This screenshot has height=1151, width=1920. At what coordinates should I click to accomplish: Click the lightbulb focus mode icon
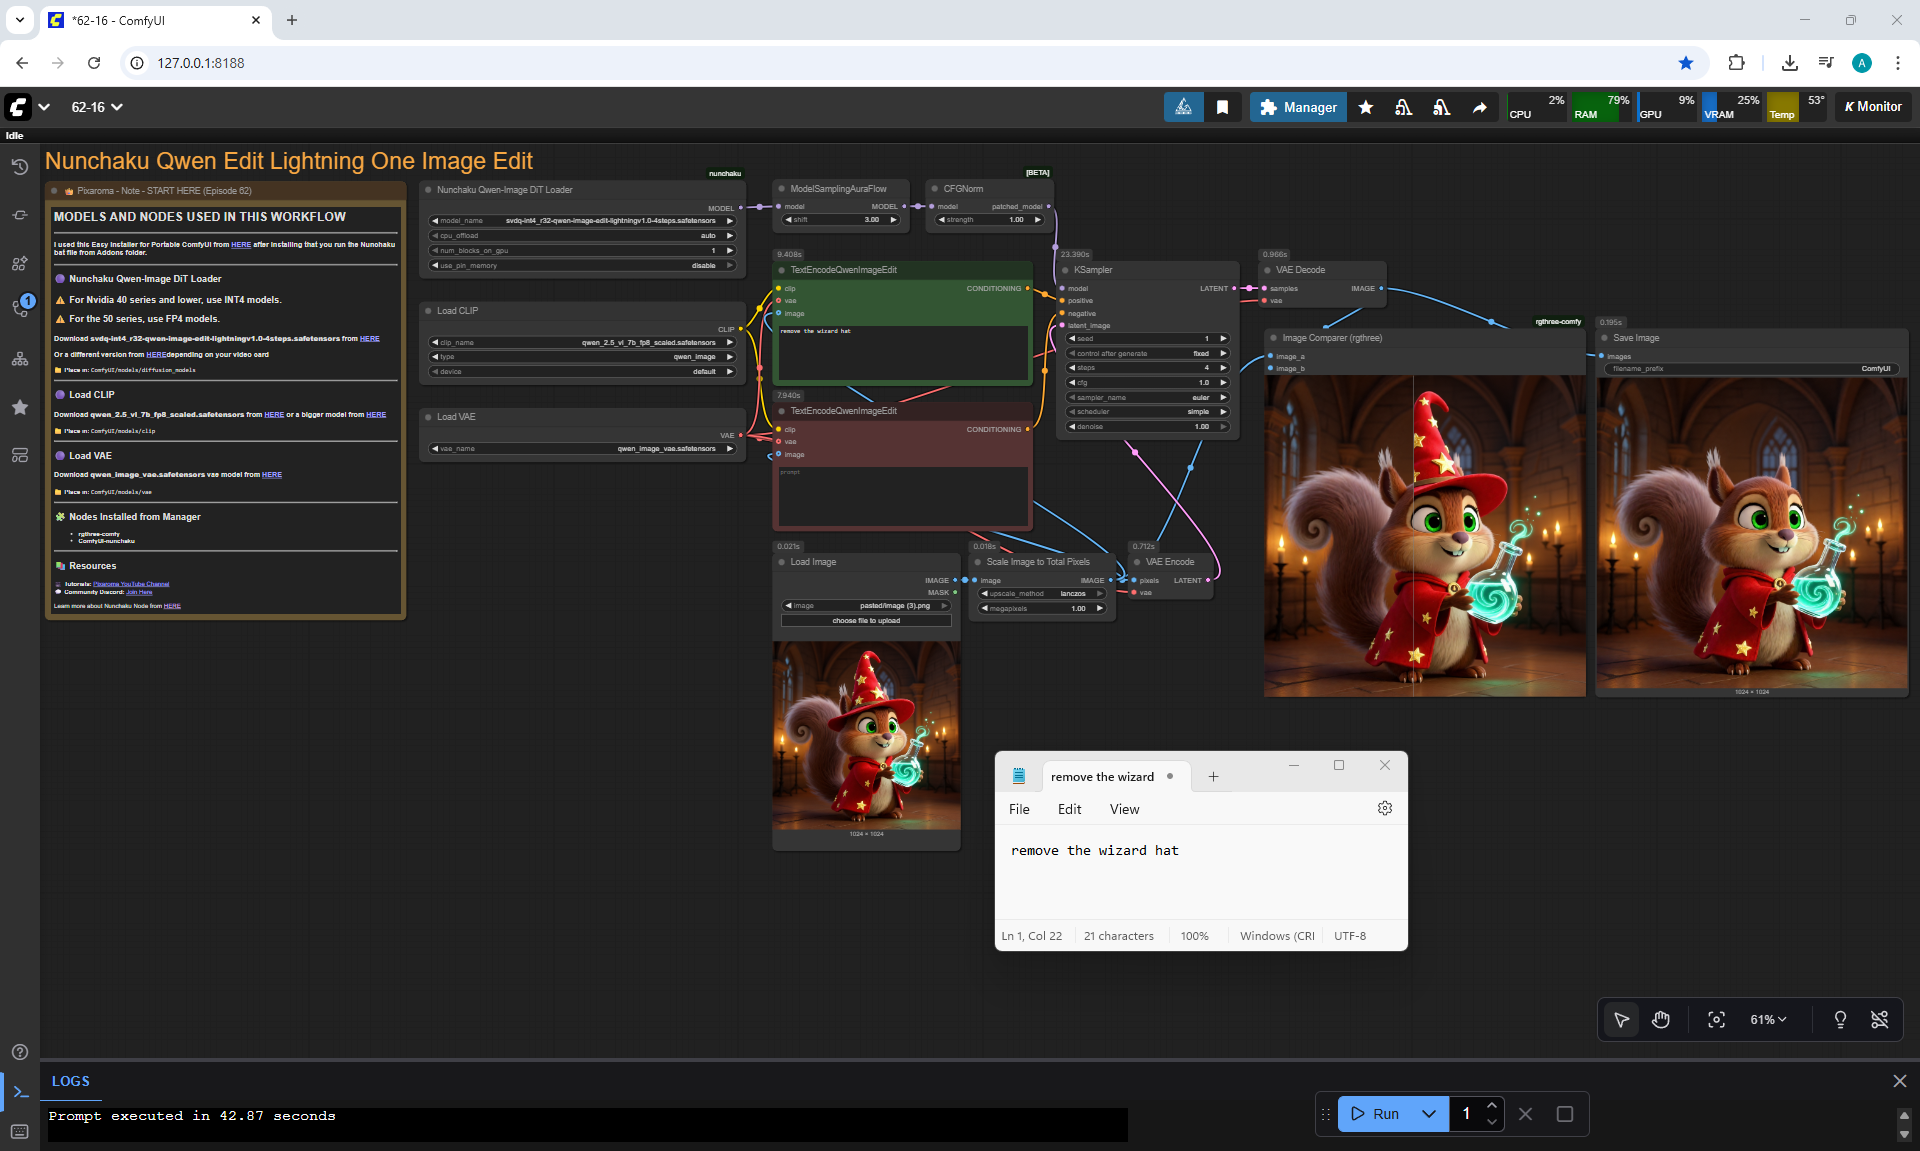tap(1839, 1019)
